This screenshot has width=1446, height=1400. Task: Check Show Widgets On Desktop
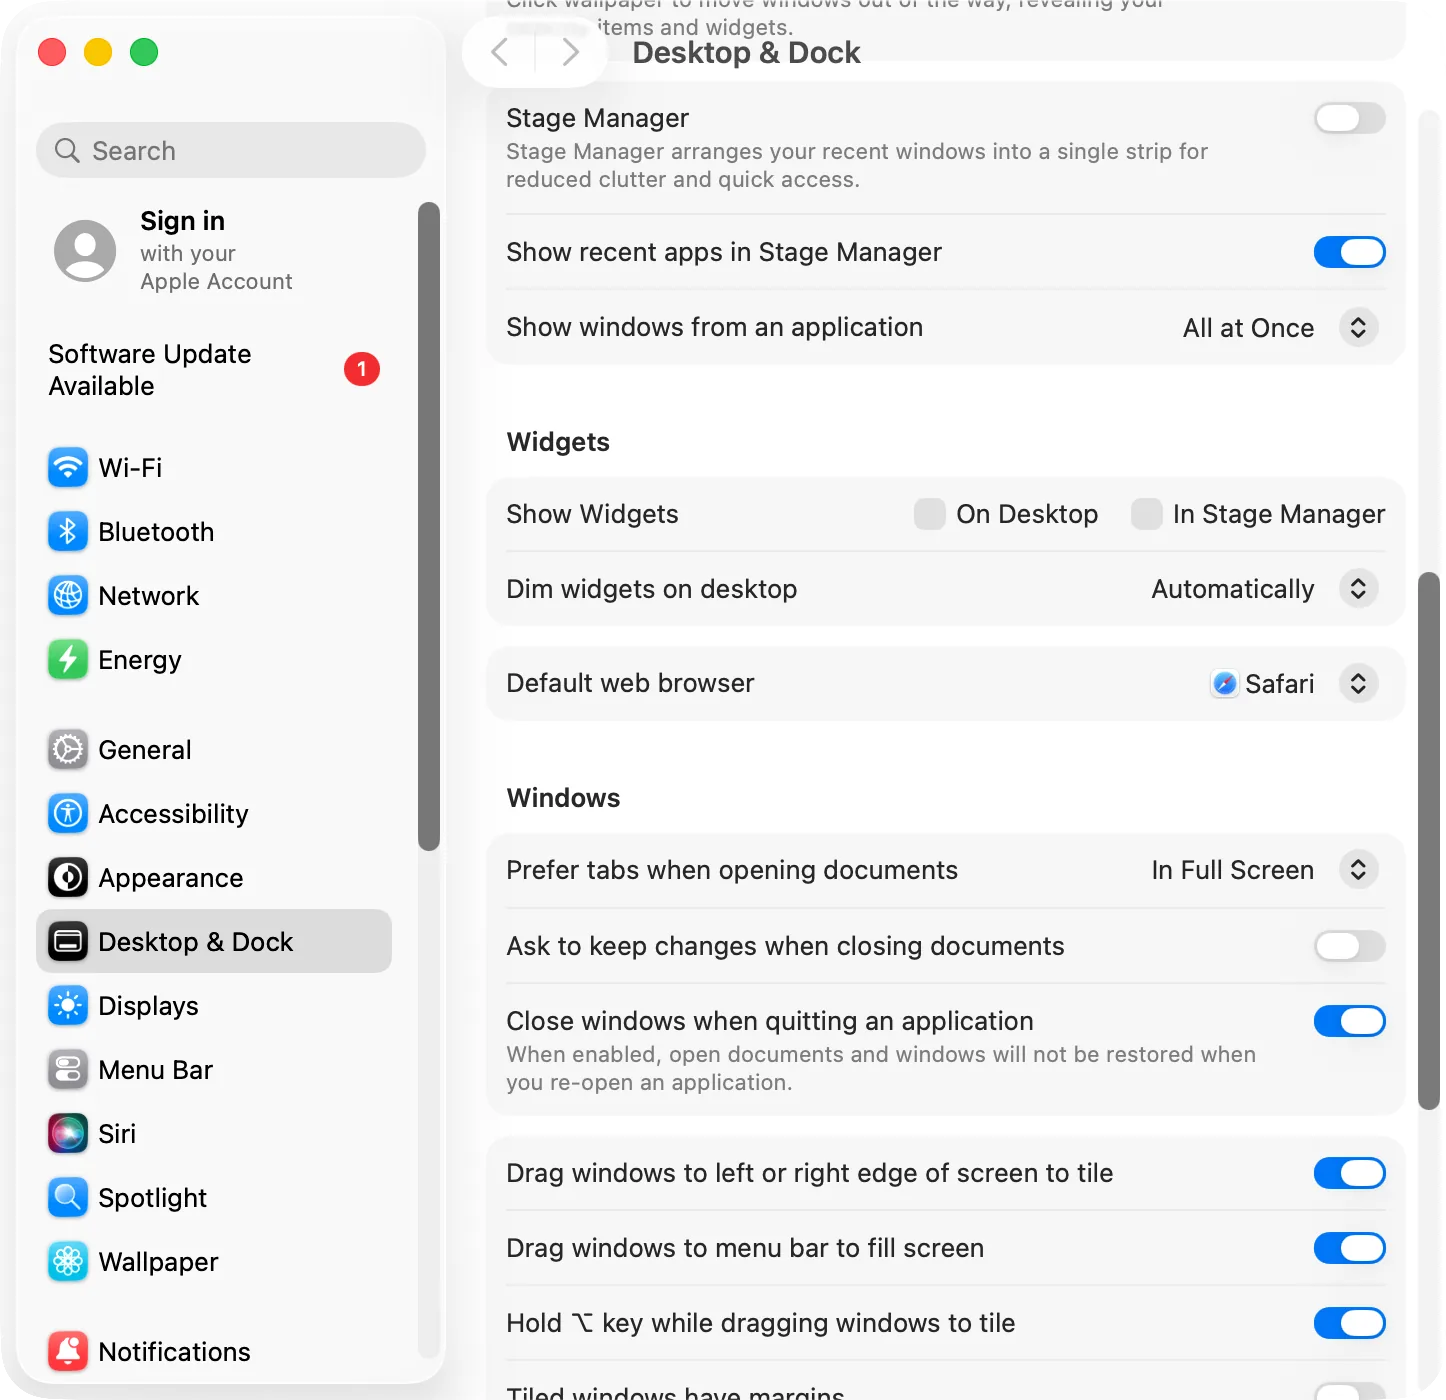pyautogui.click(x=930, y=514)
